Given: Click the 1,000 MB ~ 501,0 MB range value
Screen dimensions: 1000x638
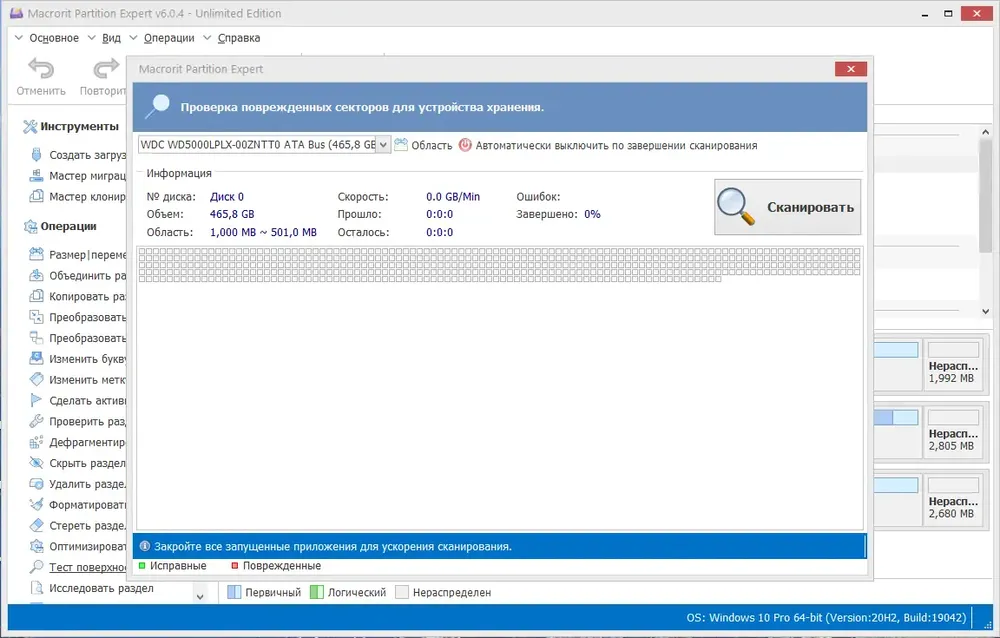Looking at the screenshot, I should [263, 232].
